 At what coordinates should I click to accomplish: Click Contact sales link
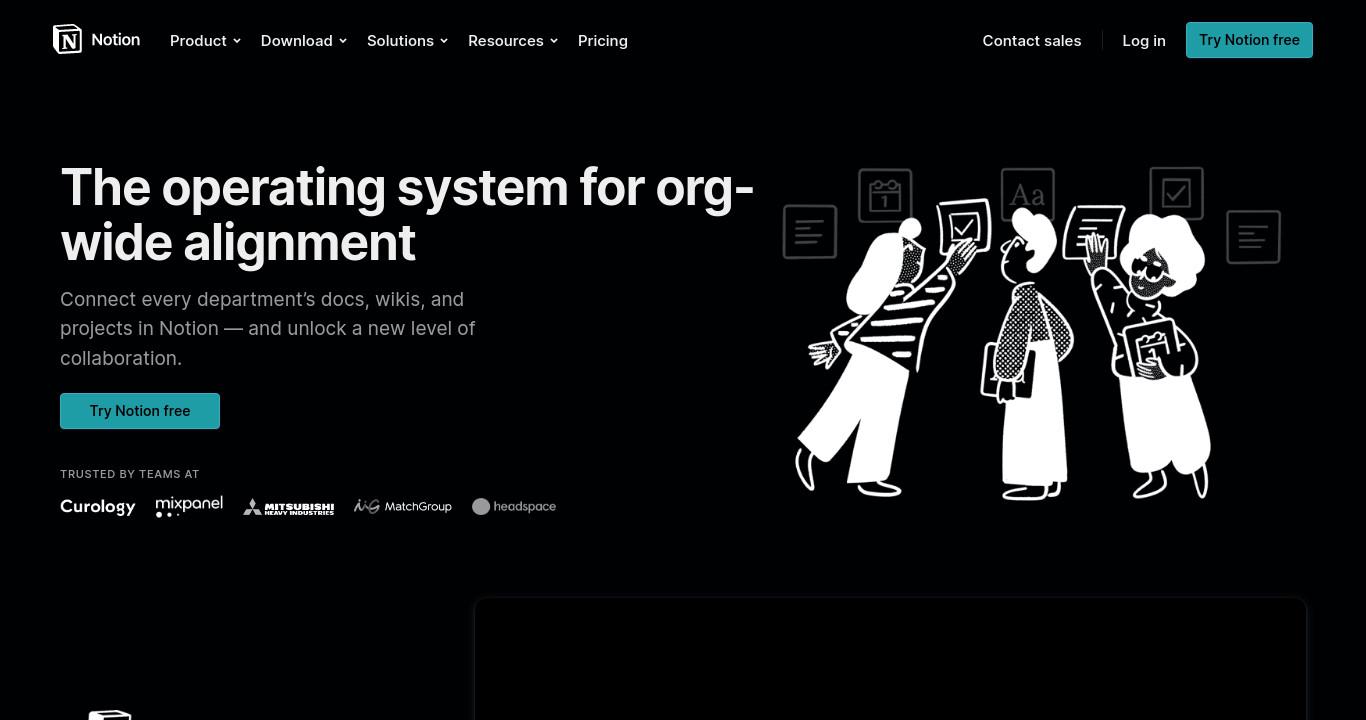coord(1032,40)
